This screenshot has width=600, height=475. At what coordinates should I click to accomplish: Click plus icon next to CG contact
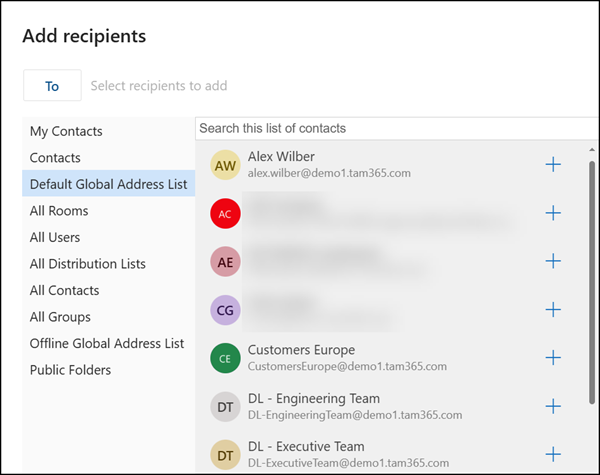553,310
